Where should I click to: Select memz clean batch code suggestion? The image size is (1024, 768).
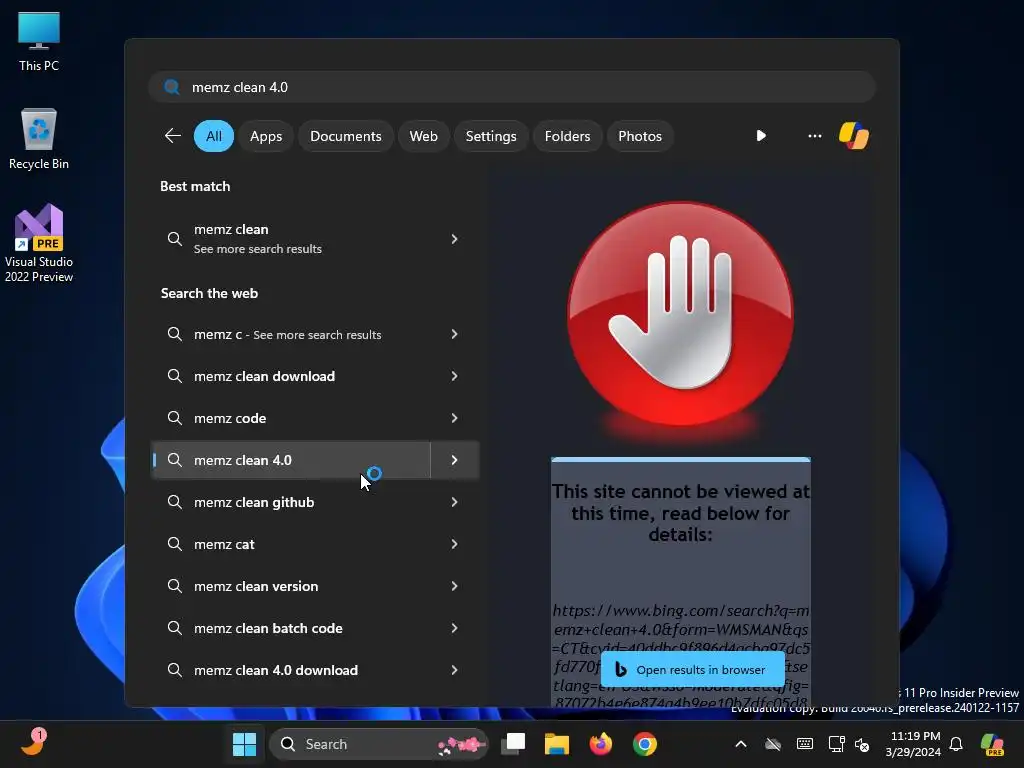pos(290,628)
